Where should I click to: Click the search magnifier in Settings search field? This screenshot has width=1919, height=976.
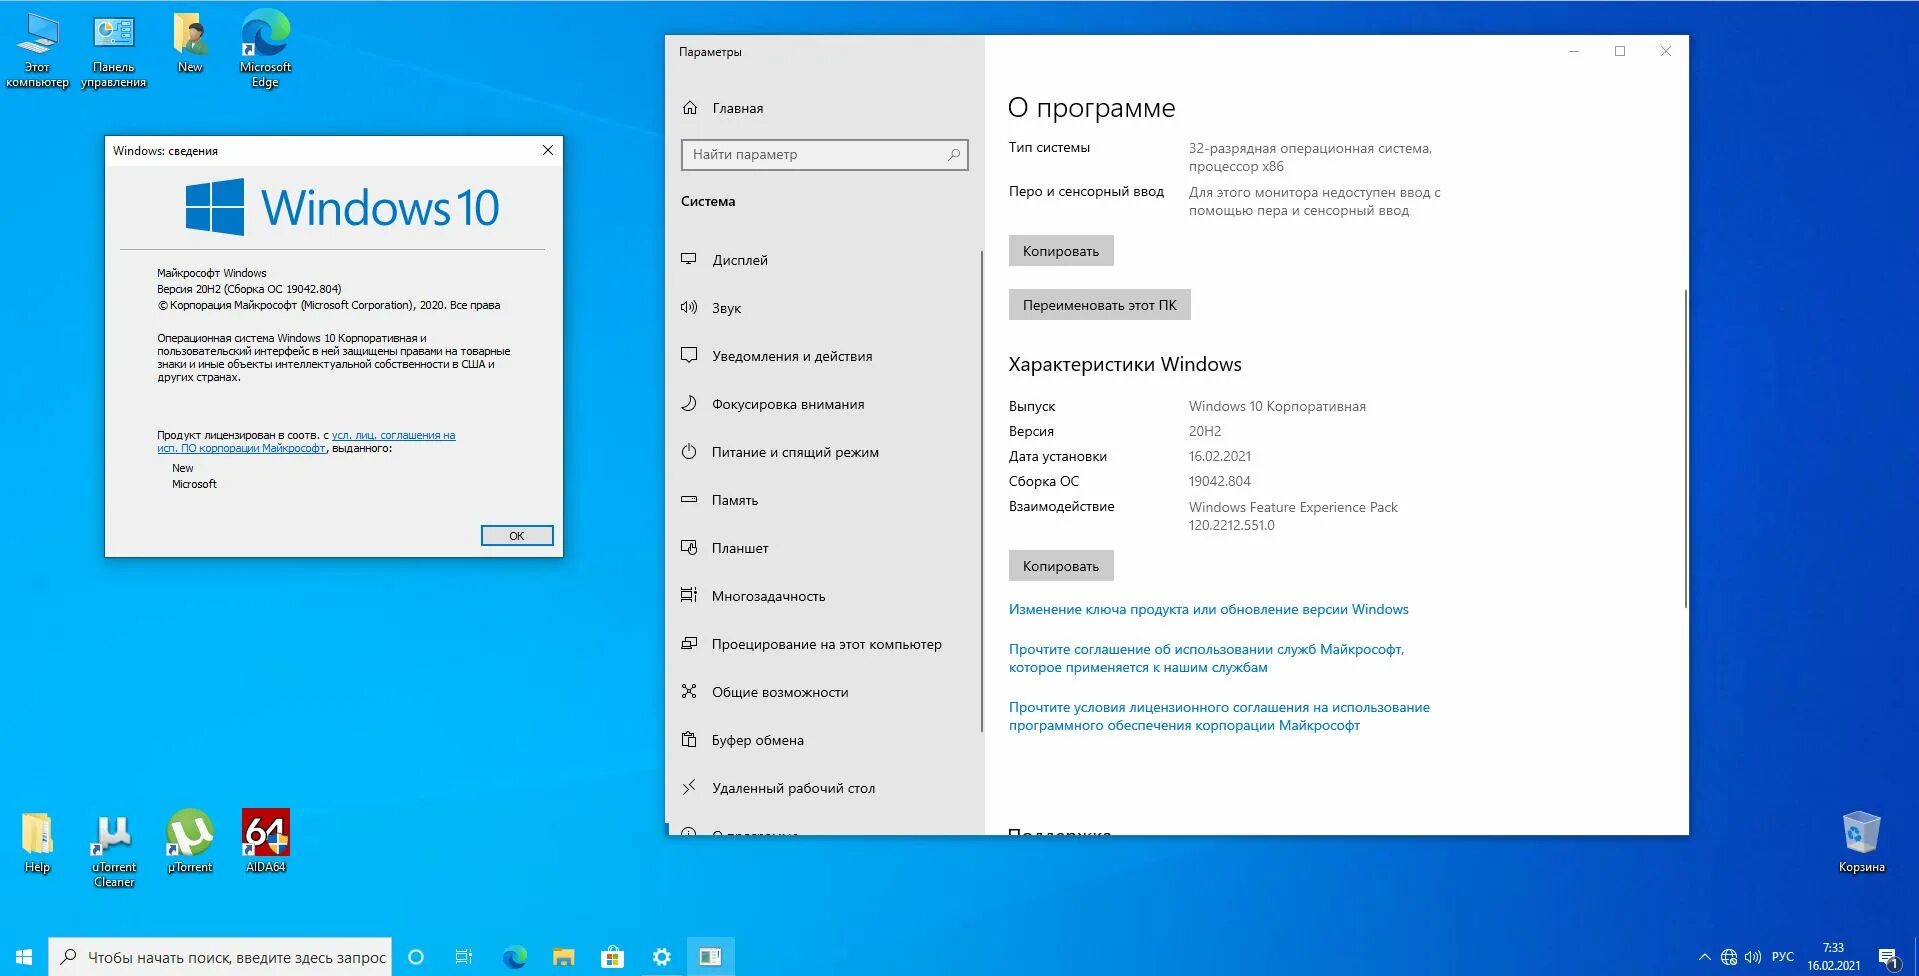click(x=954, y=154)
